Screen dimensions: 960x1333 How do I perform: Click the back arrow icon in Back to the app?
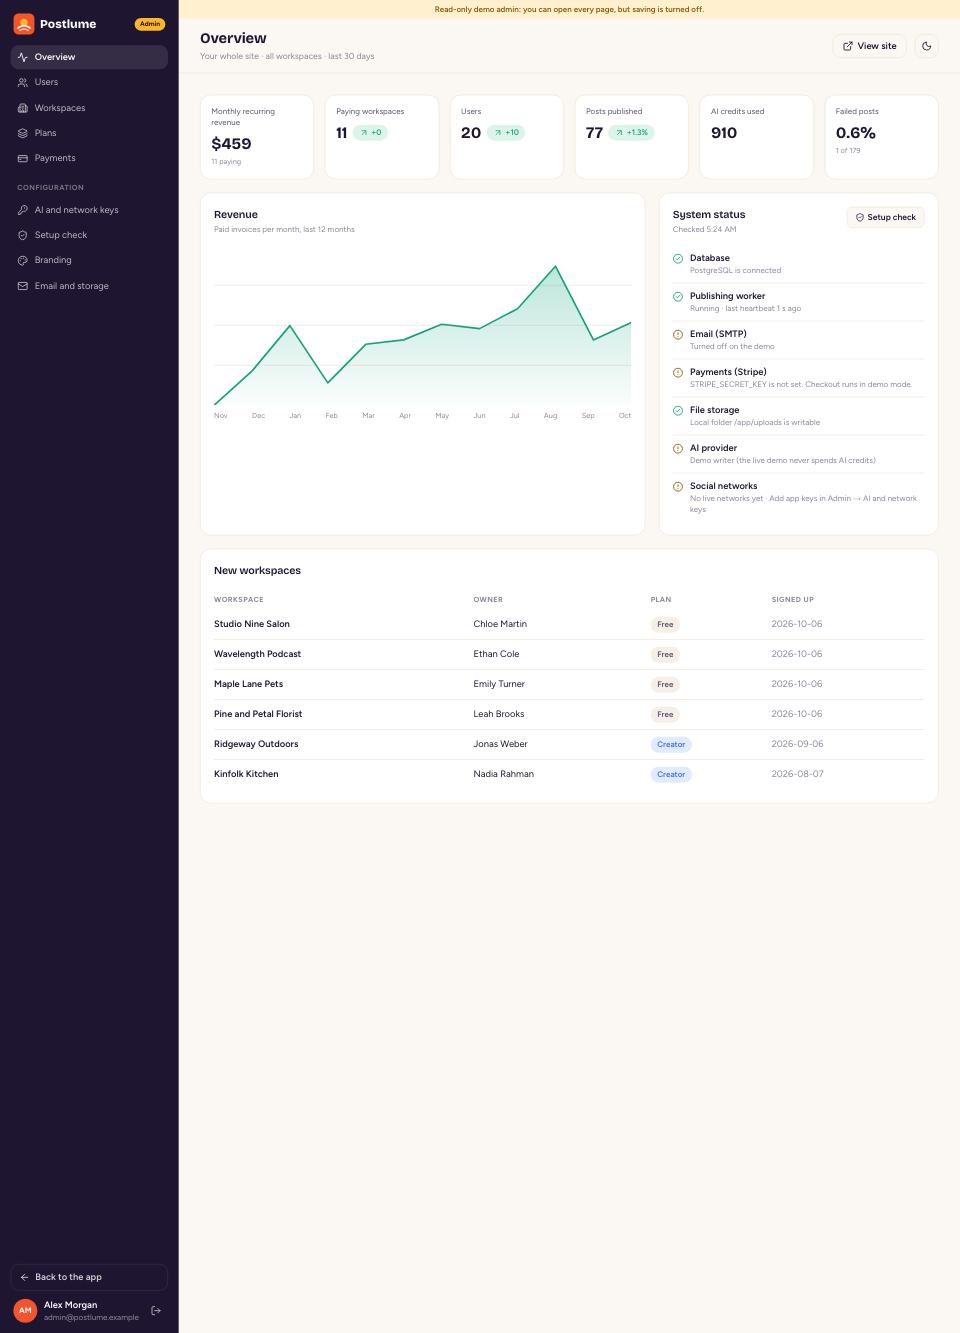pos(24,1277)
